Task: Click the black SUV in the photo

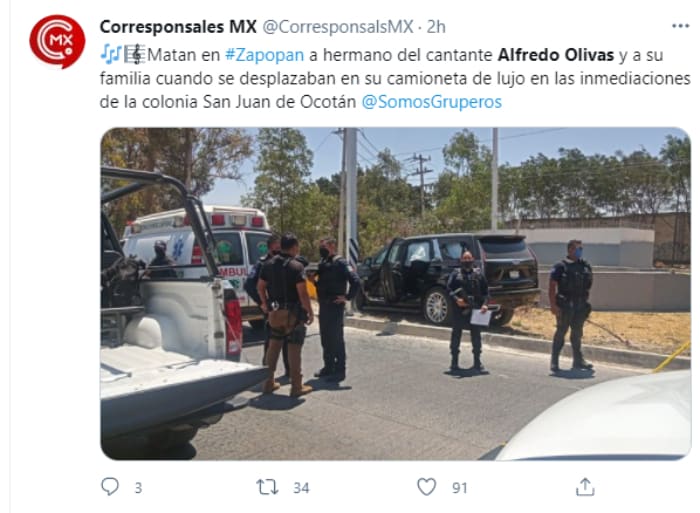Action: coord(447,278)
